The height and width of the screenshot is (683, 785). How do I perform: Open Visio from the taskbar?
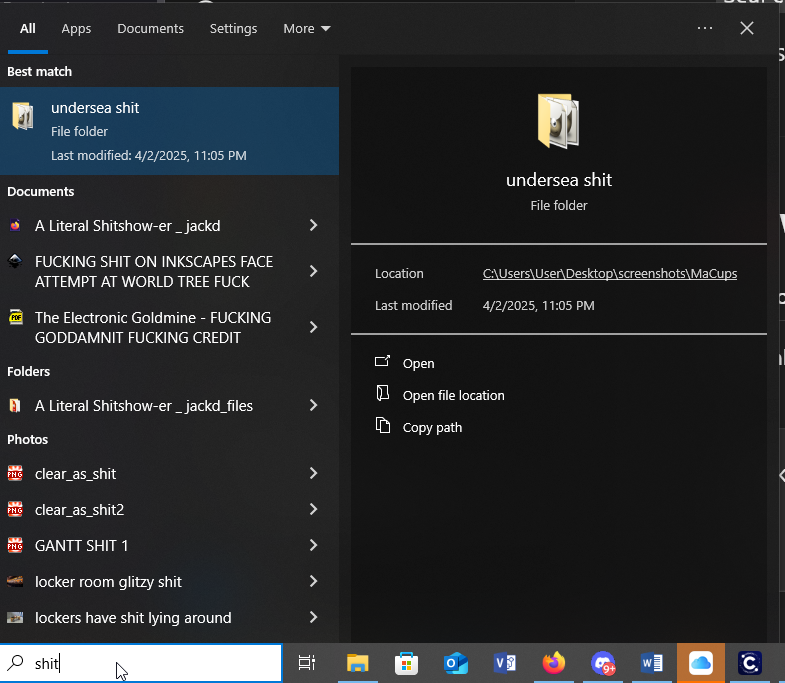click(x=505, y=663)
